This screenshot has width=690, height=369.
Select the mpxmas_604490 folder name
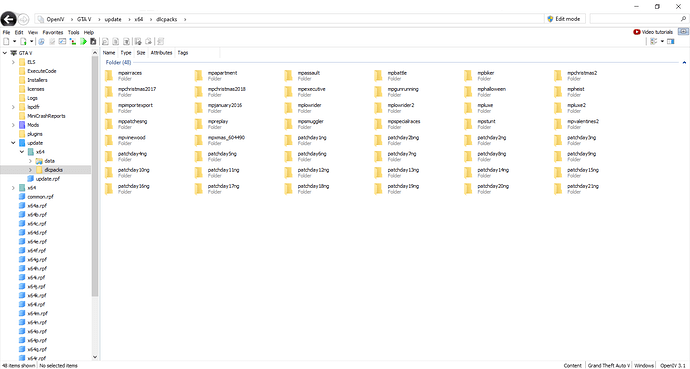(226, 138)
